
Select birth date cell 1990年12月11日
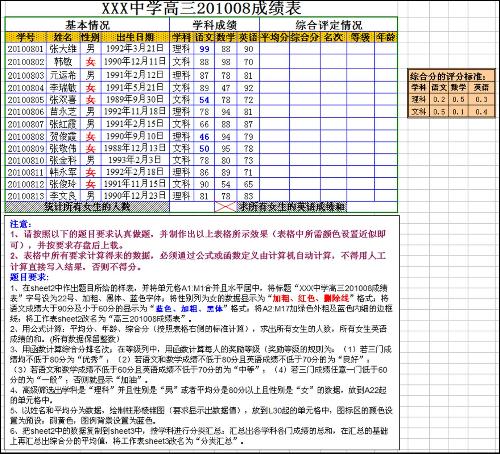(135, 62)
